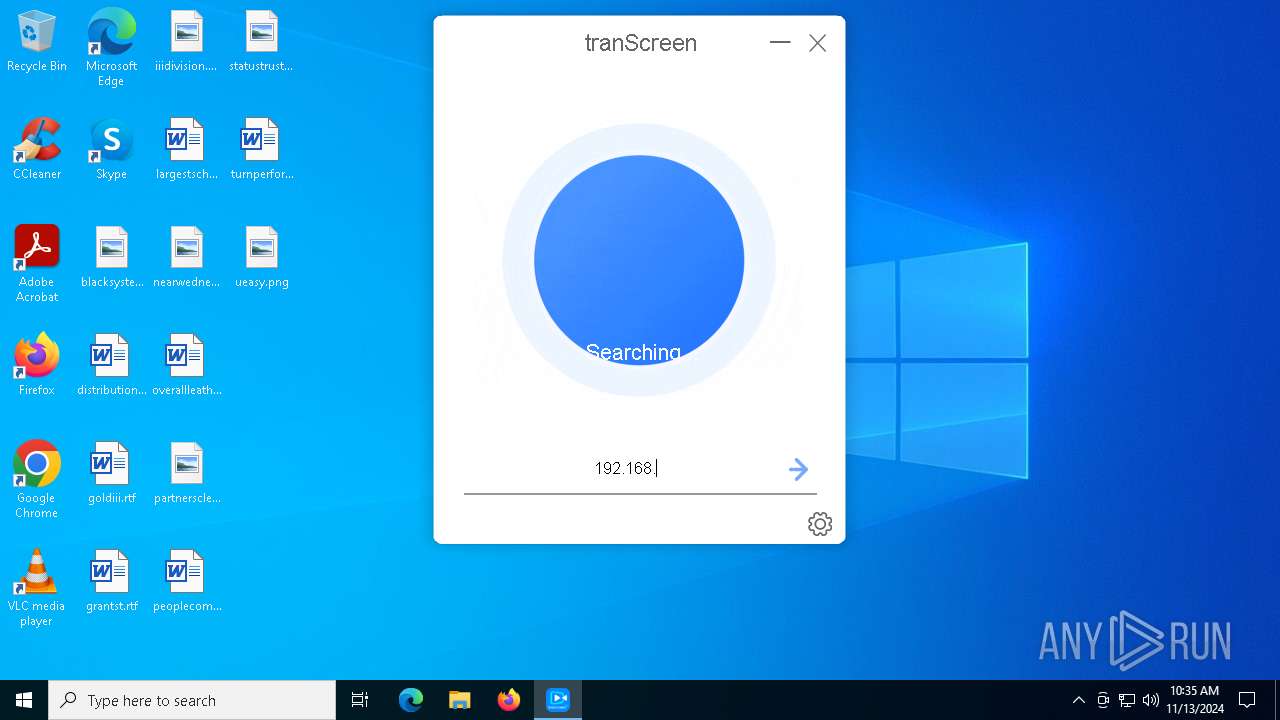Open Microsoft Edge desktop shortcut
The height and width of the screenshot is (720, 1280).
pyautogui.click(x=111, y=47)
